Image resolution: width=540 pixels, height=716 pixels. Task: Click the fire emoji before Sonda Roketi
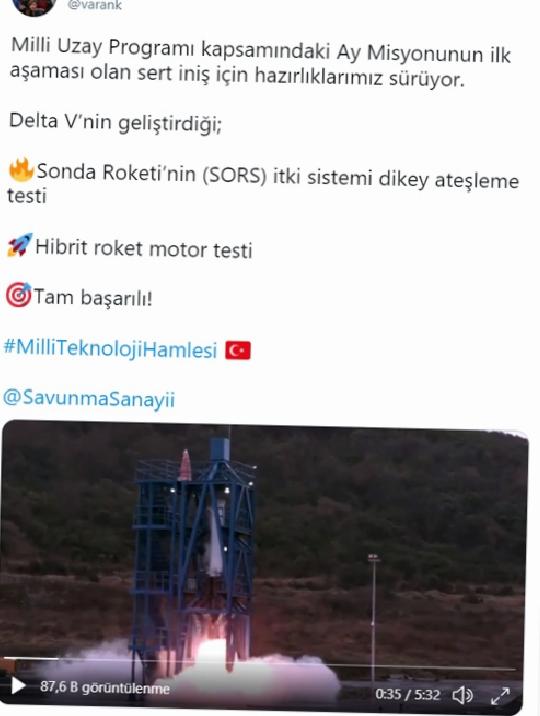tap(21, 170)
